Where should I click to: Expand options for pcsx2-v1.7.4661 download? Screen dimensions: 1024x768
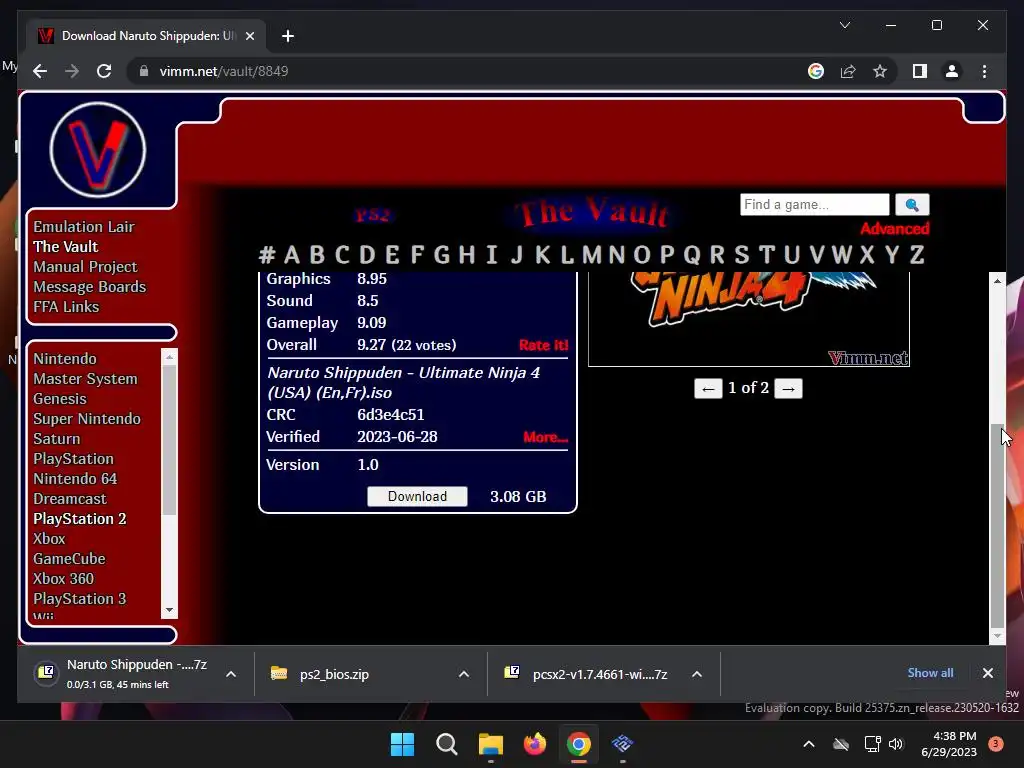(697, 674)
